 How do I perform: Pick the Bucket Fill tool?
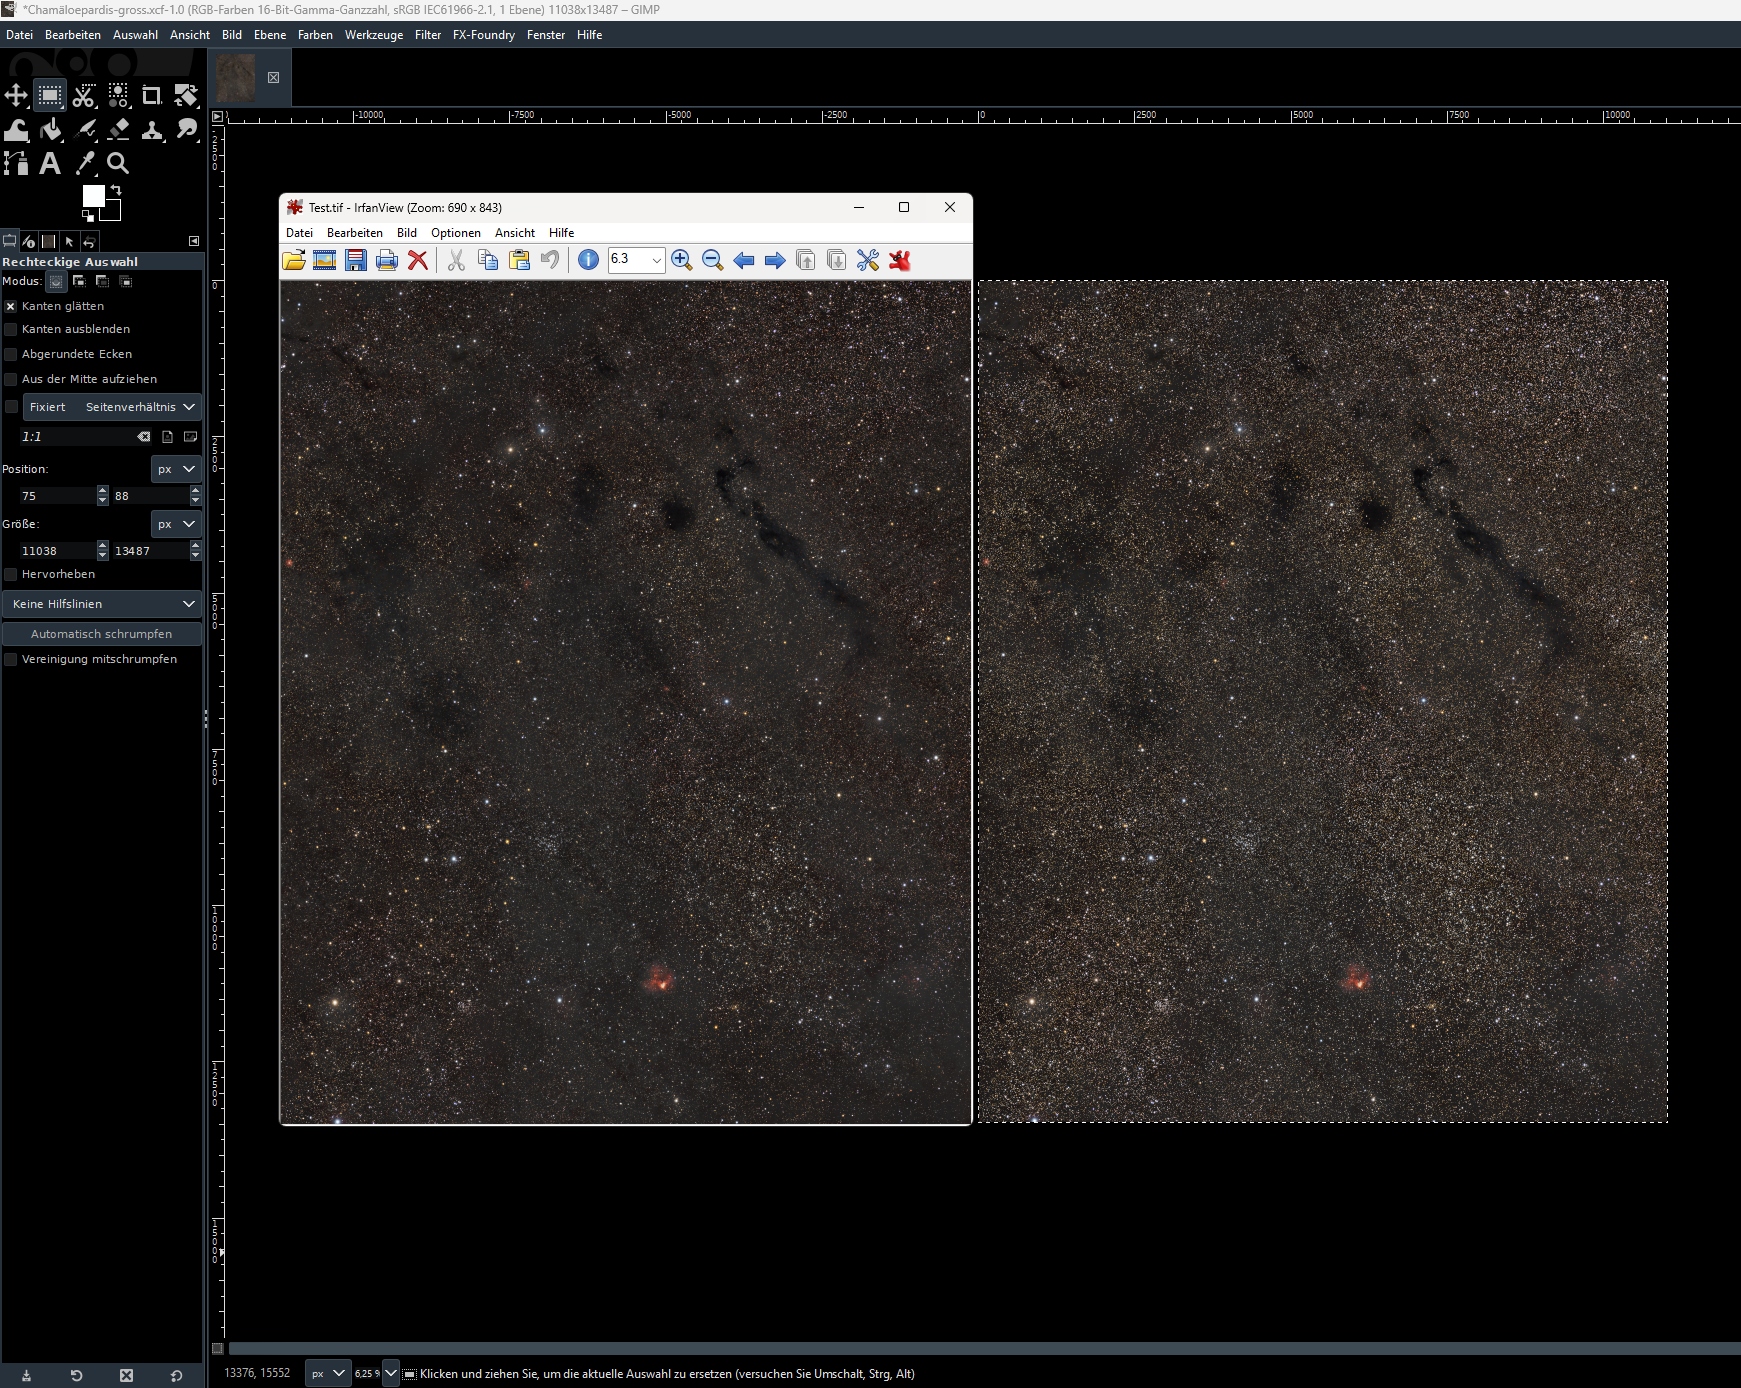tap(51, 130)
